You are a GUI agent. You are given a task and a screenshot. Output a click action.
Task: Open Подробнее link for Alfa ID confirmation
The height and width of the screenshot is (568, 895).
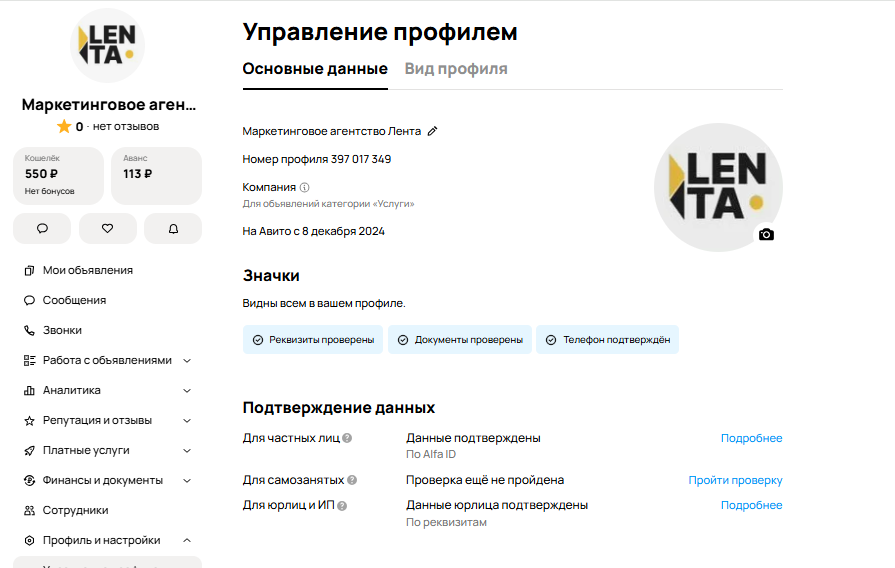(751, 438)
